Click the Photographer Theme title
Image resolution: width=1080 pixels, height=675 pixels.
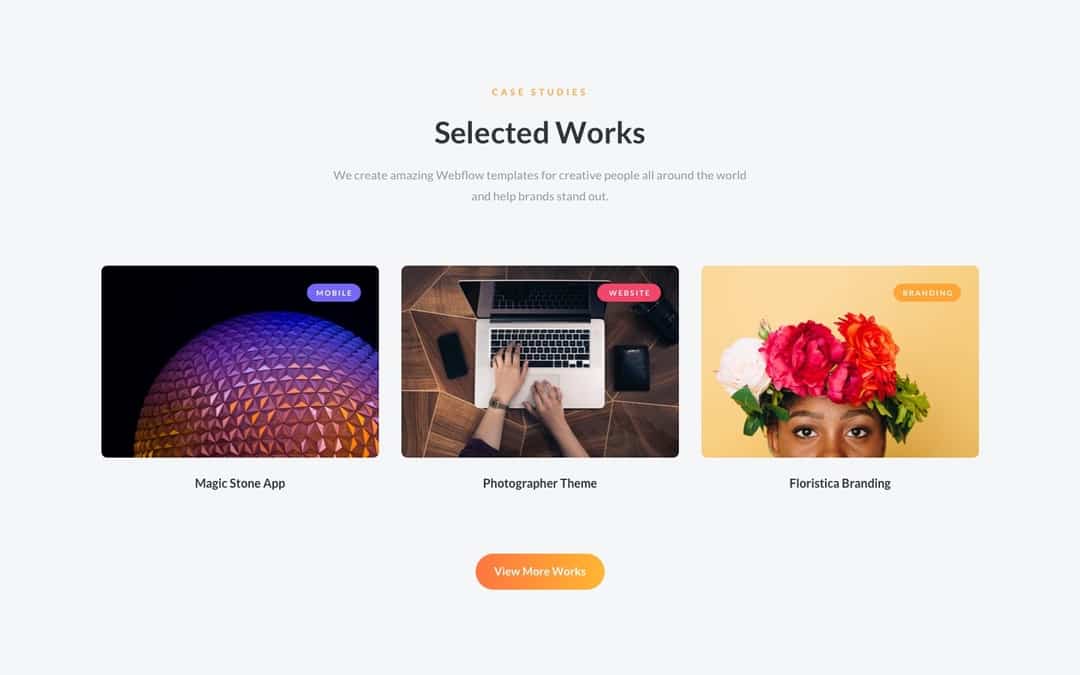[540, 484]
